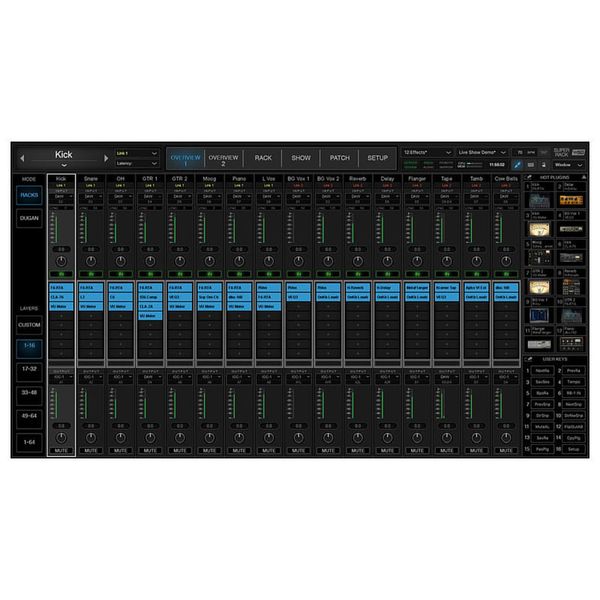Toggle the green IN button on Snare
600x600 pixels.
point(91,271)
